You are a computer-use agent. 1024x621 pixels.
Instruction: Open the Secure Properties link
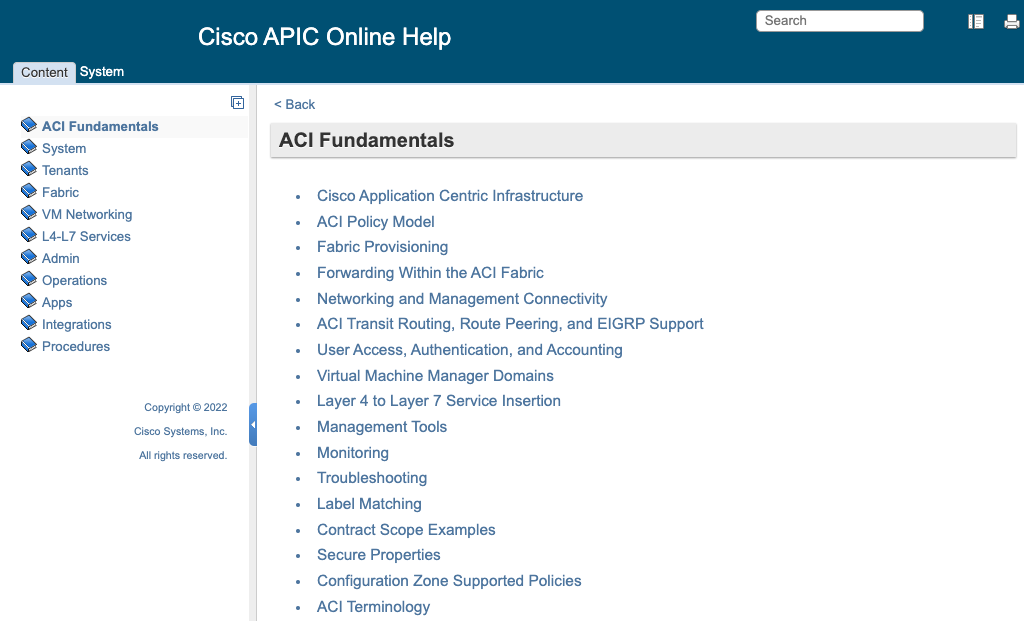point(379,555)
